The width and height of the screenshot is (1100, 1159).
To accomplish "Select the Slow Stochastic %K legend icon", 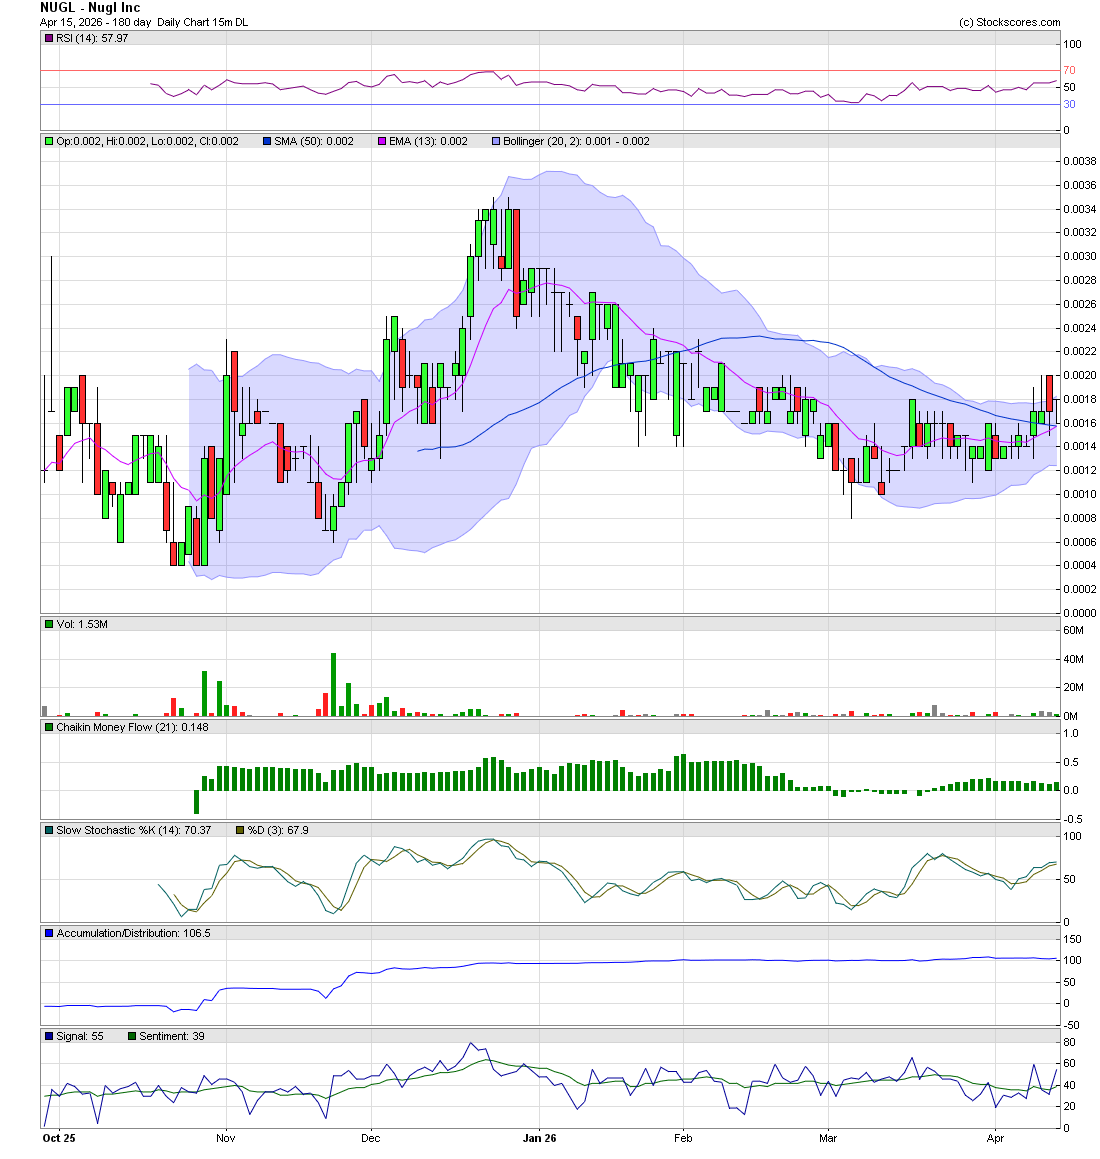I will (47, 830).
